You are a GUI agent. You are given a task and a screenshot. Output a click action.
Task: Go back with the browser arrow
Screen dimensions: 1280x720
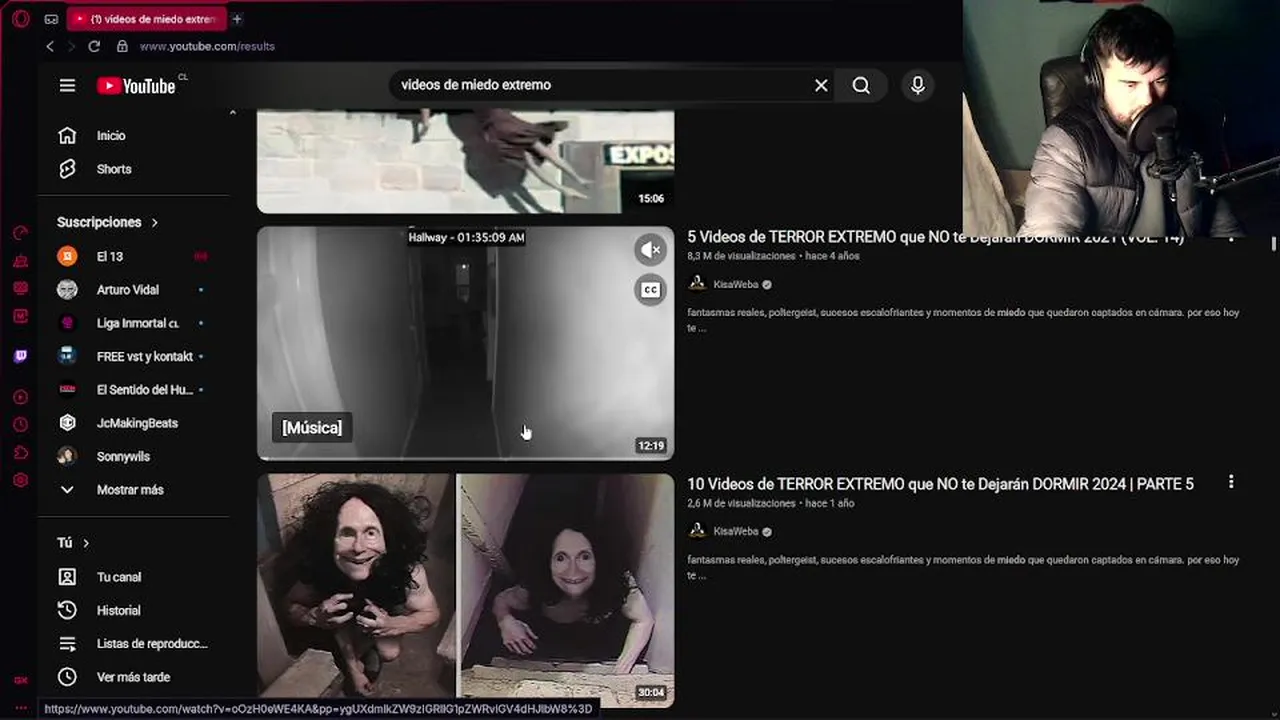(x=50, y=46)
